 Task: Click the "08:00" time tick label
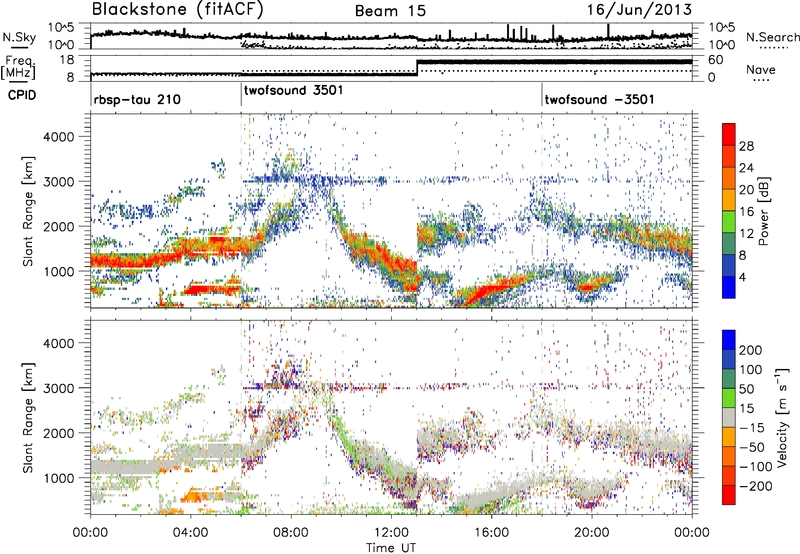point(290,533)
